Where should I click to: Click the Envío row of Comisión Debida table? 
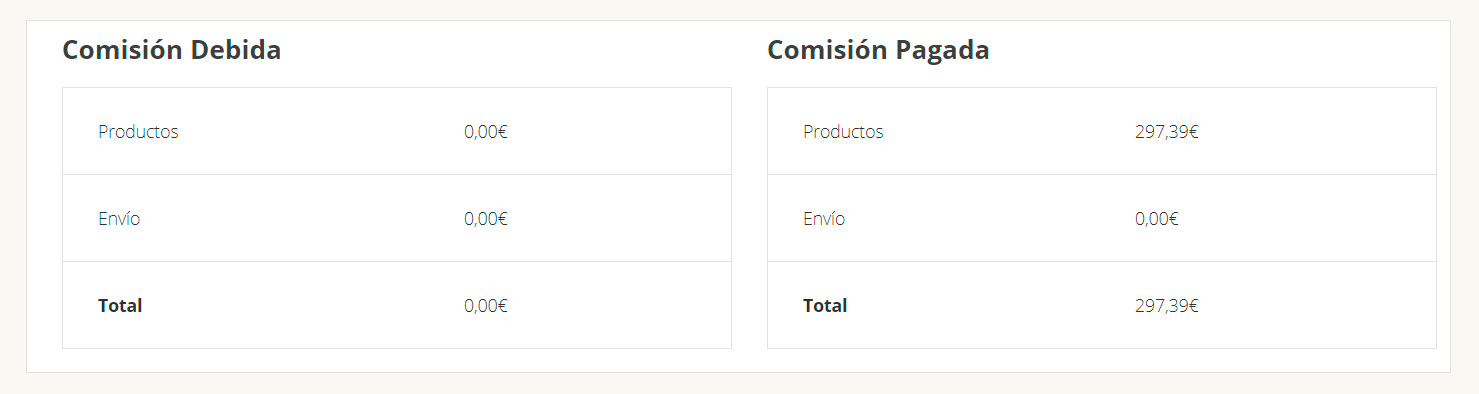[x=397, y=218]
